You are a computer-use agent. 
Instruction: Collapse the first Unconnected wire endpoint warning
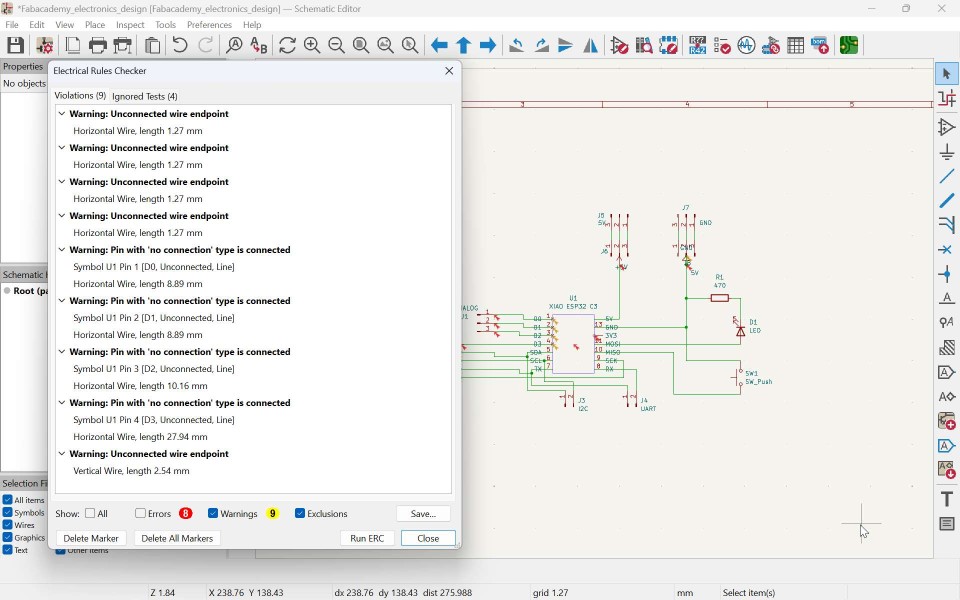[62, 113]
